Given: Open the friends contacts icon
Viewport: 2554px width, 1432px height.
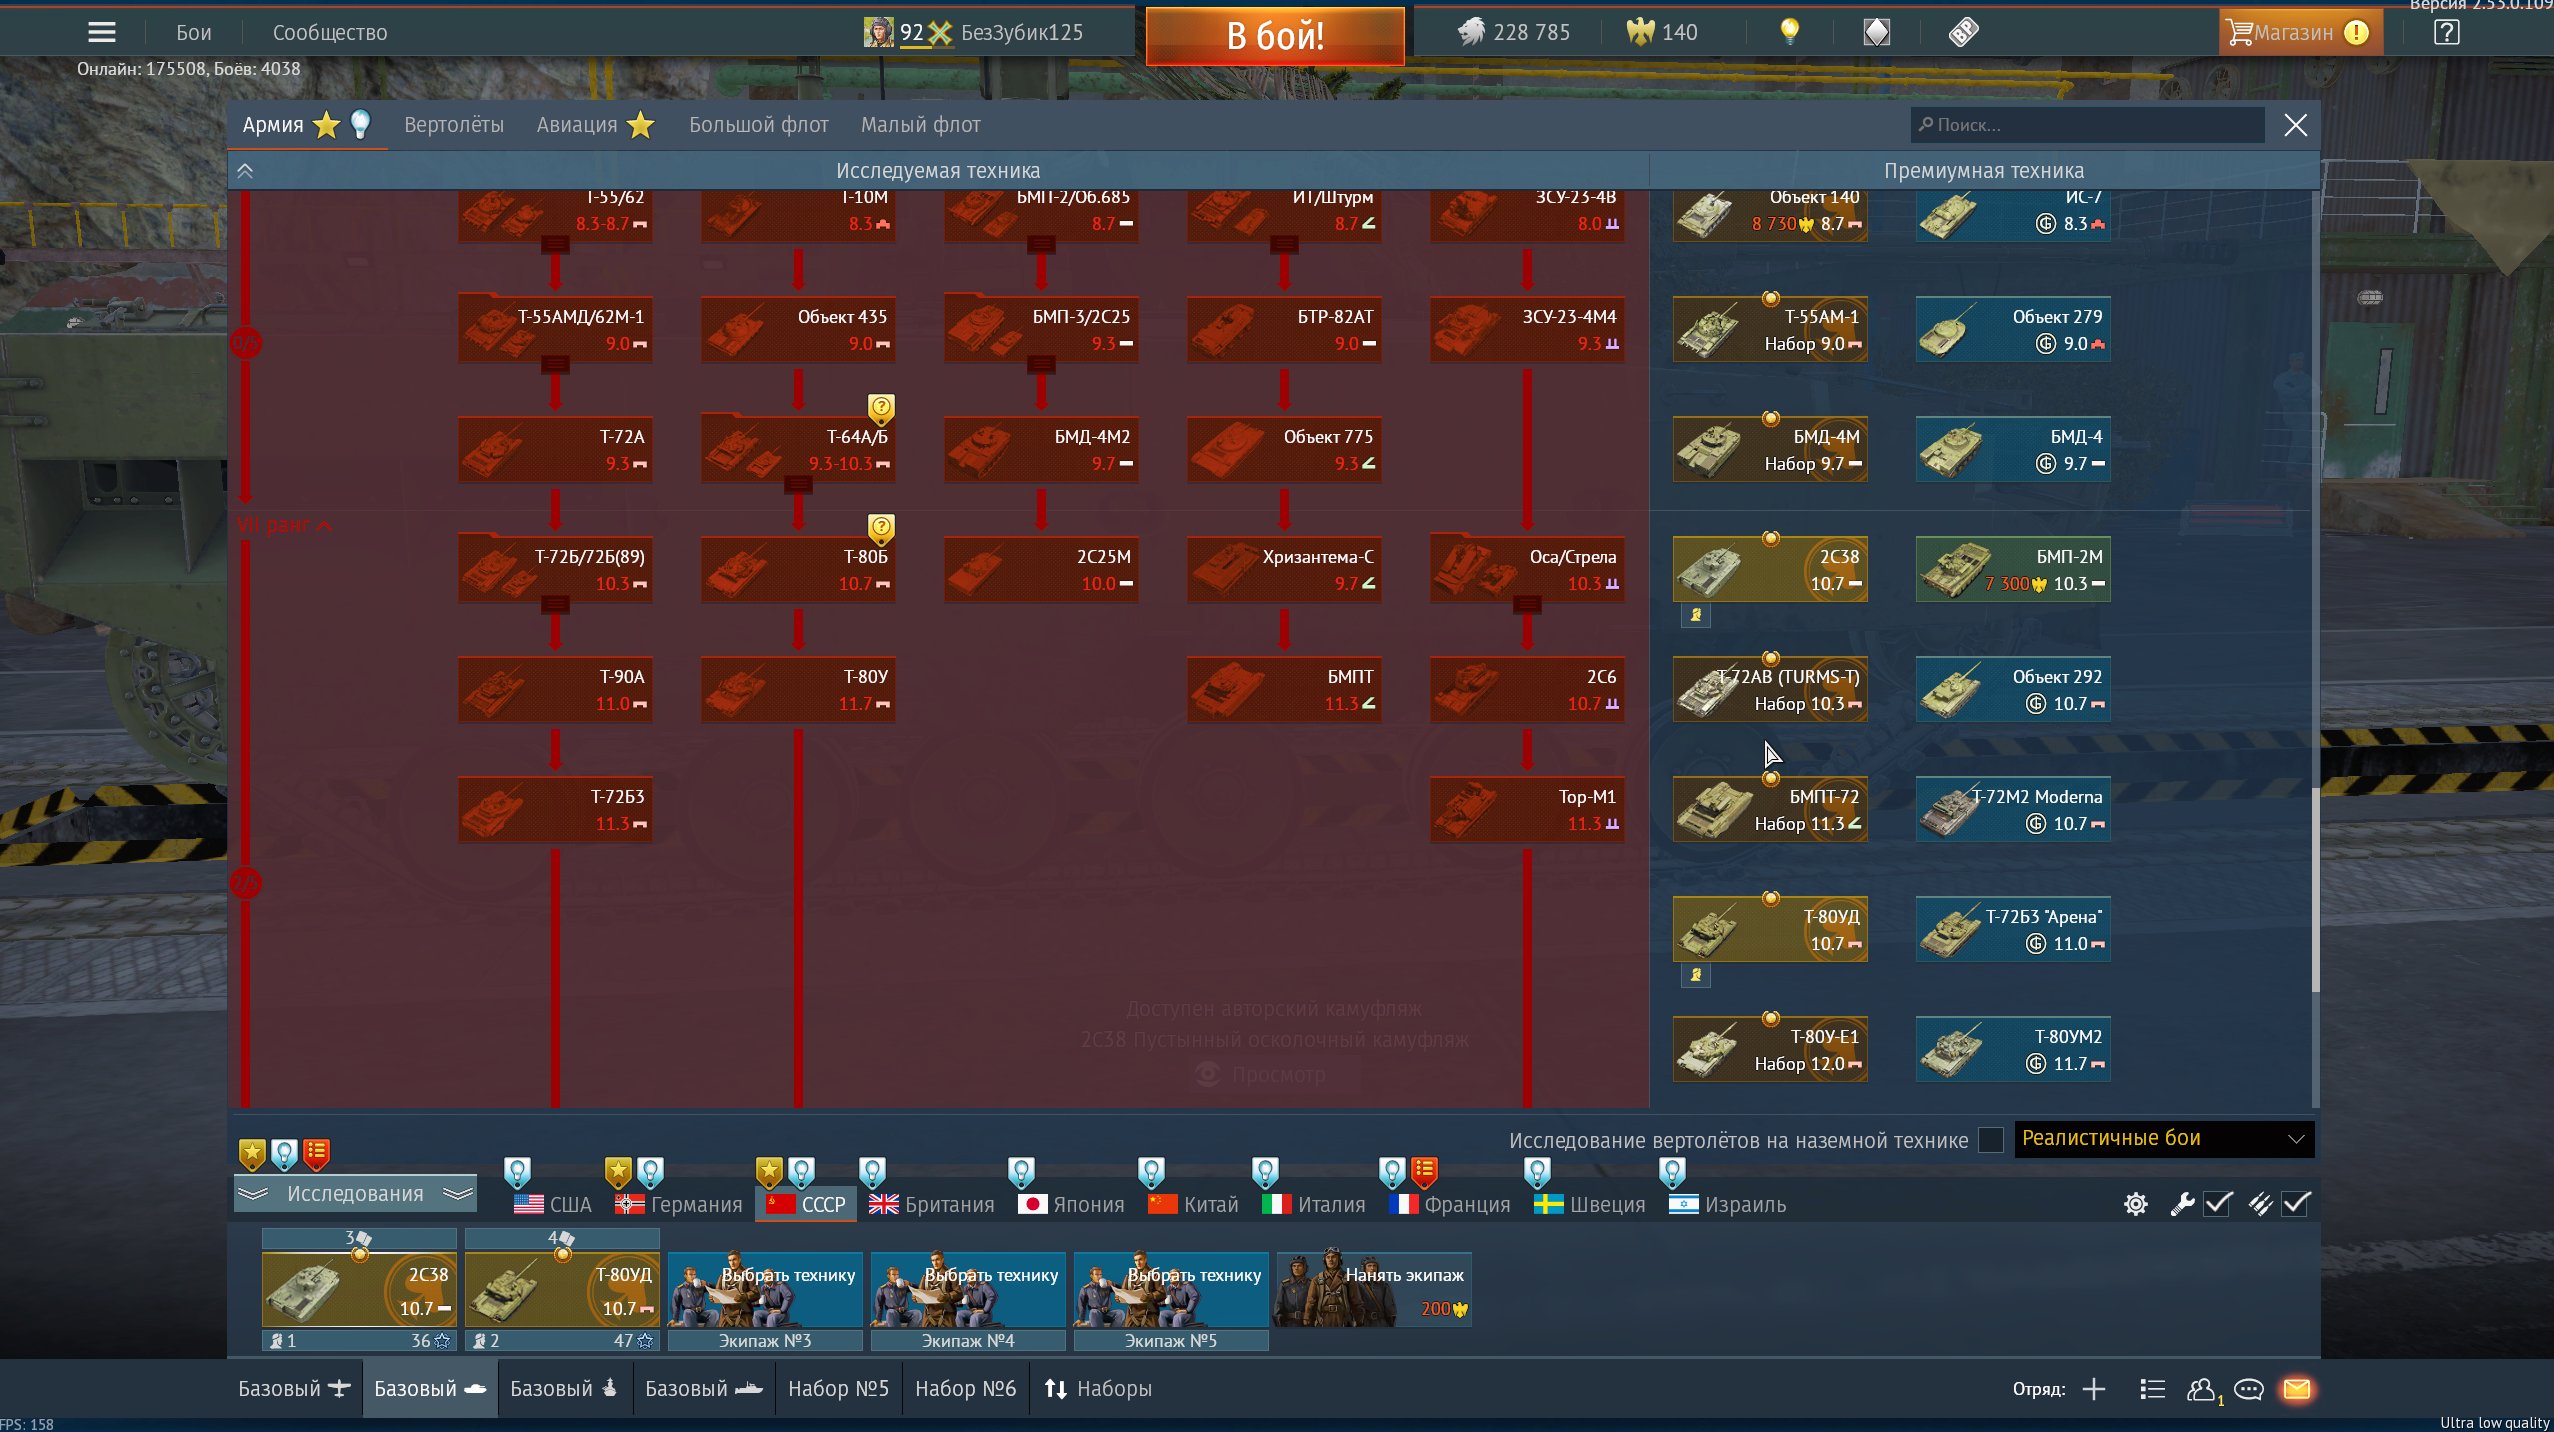Looking at the screenshot, I should click(2200, 1389).
